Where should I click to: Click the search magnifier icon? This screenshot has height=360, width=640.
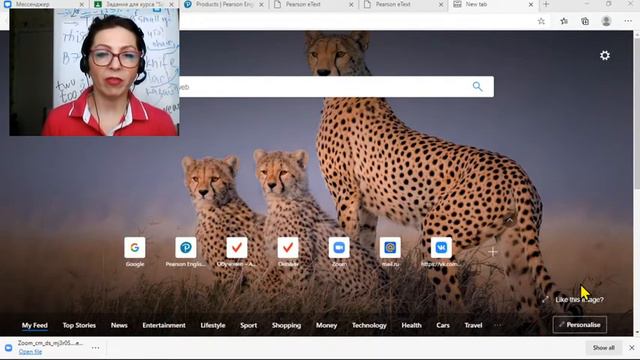(x=477, y=87)
